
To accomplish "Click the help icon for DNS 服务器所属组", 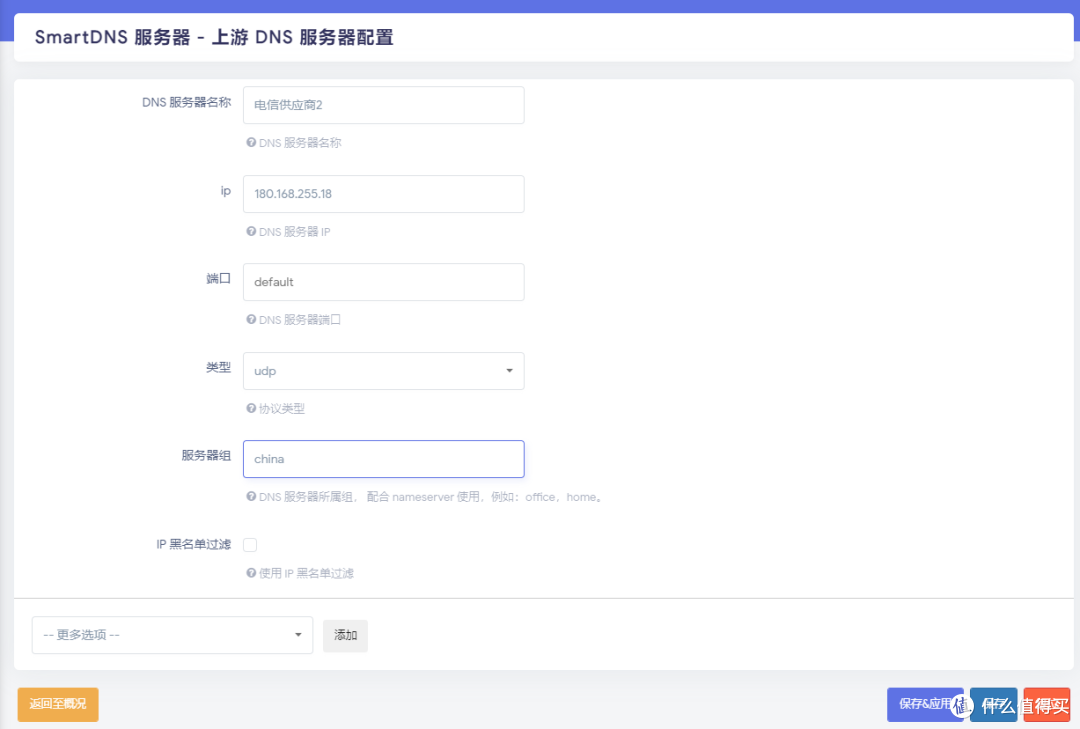I will (x=251, y=497).
